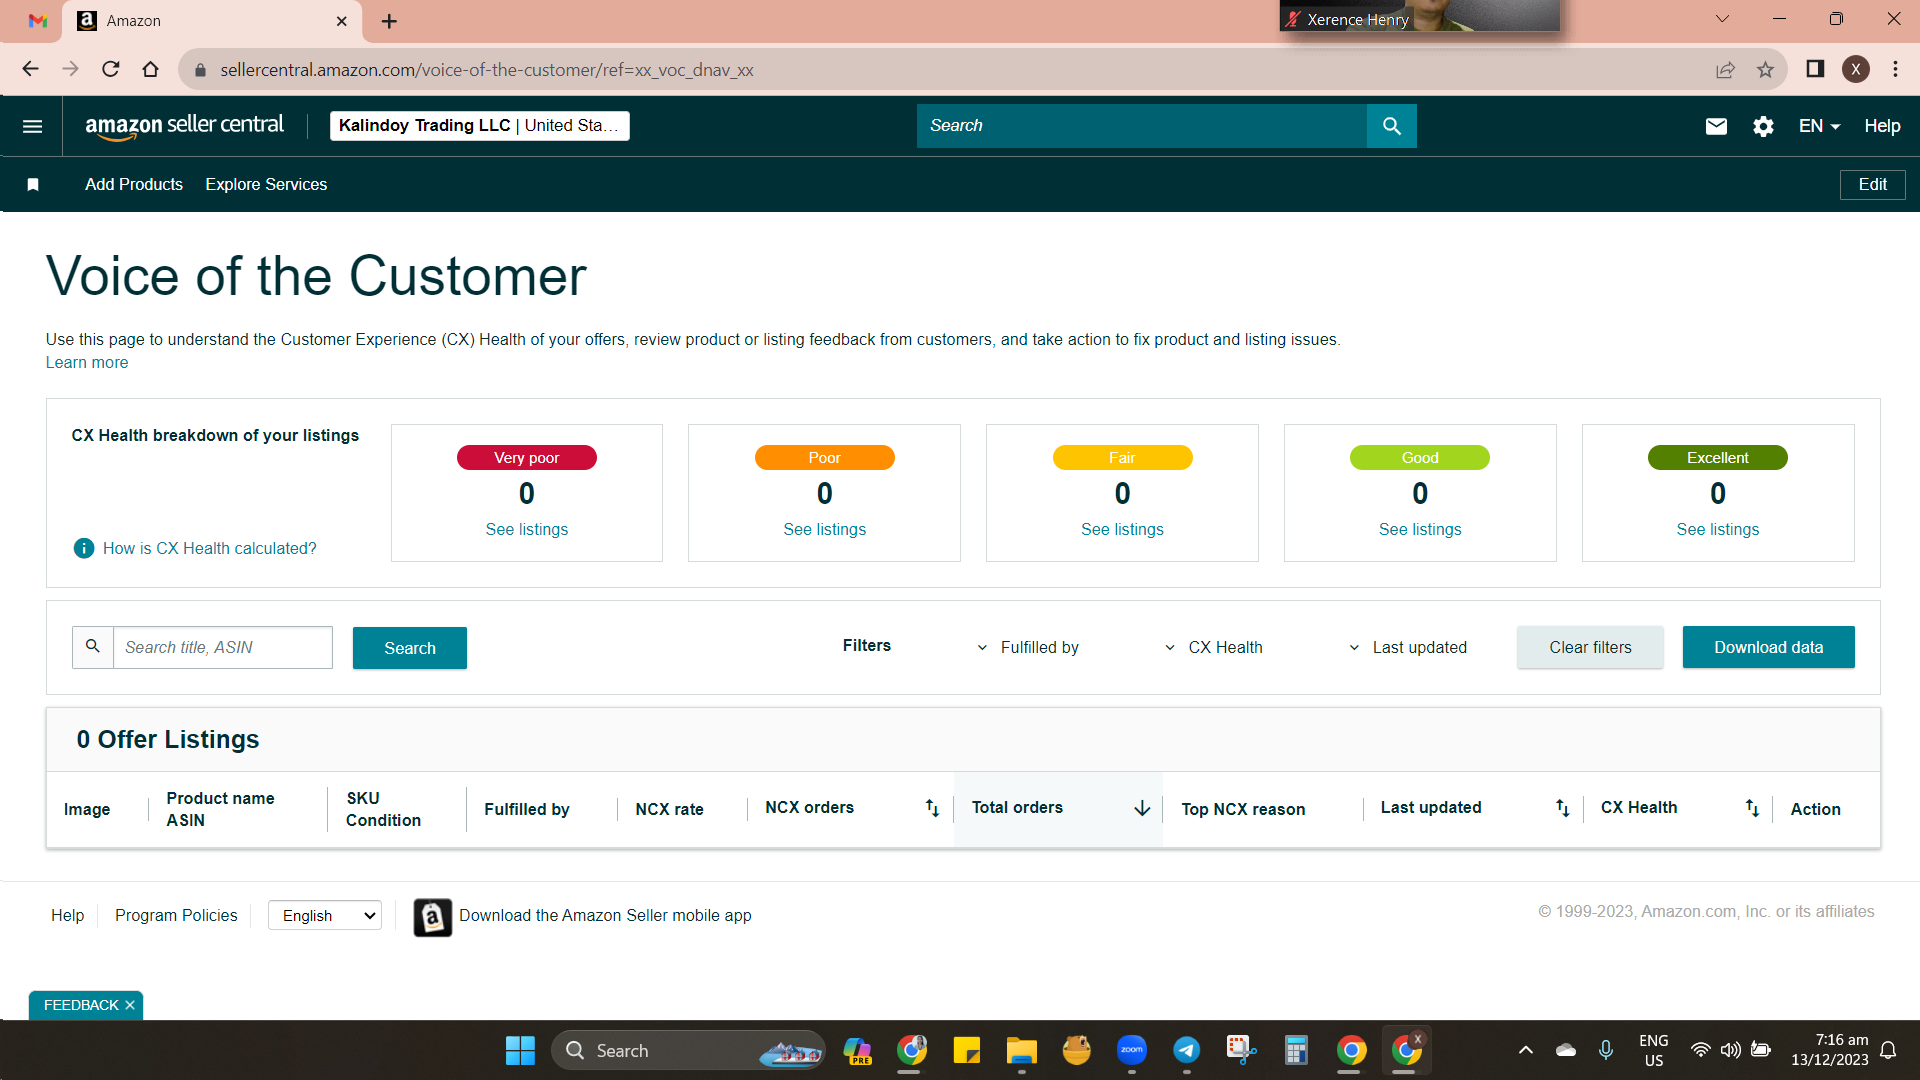The width and height of the screenshot is (1920, 1080).
Task: Close the Amazon browser tab
Action: click(x=341, y=21)
